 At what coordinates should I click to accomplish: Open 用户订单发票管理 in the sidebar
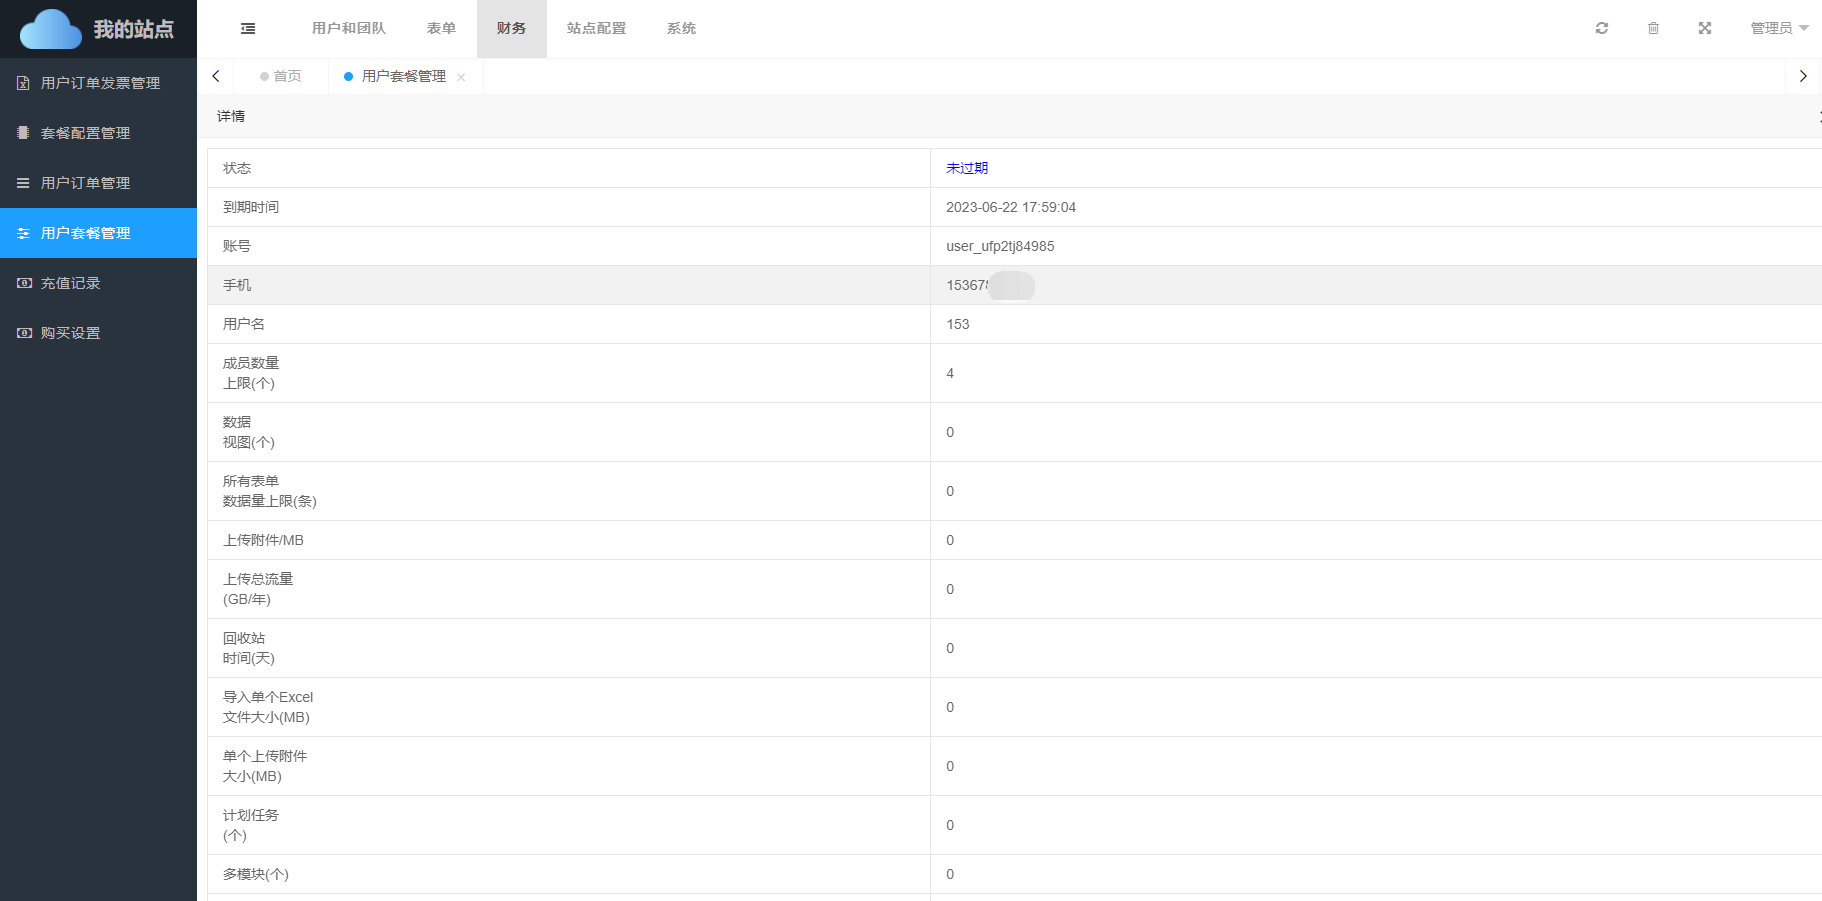[99, 83]
